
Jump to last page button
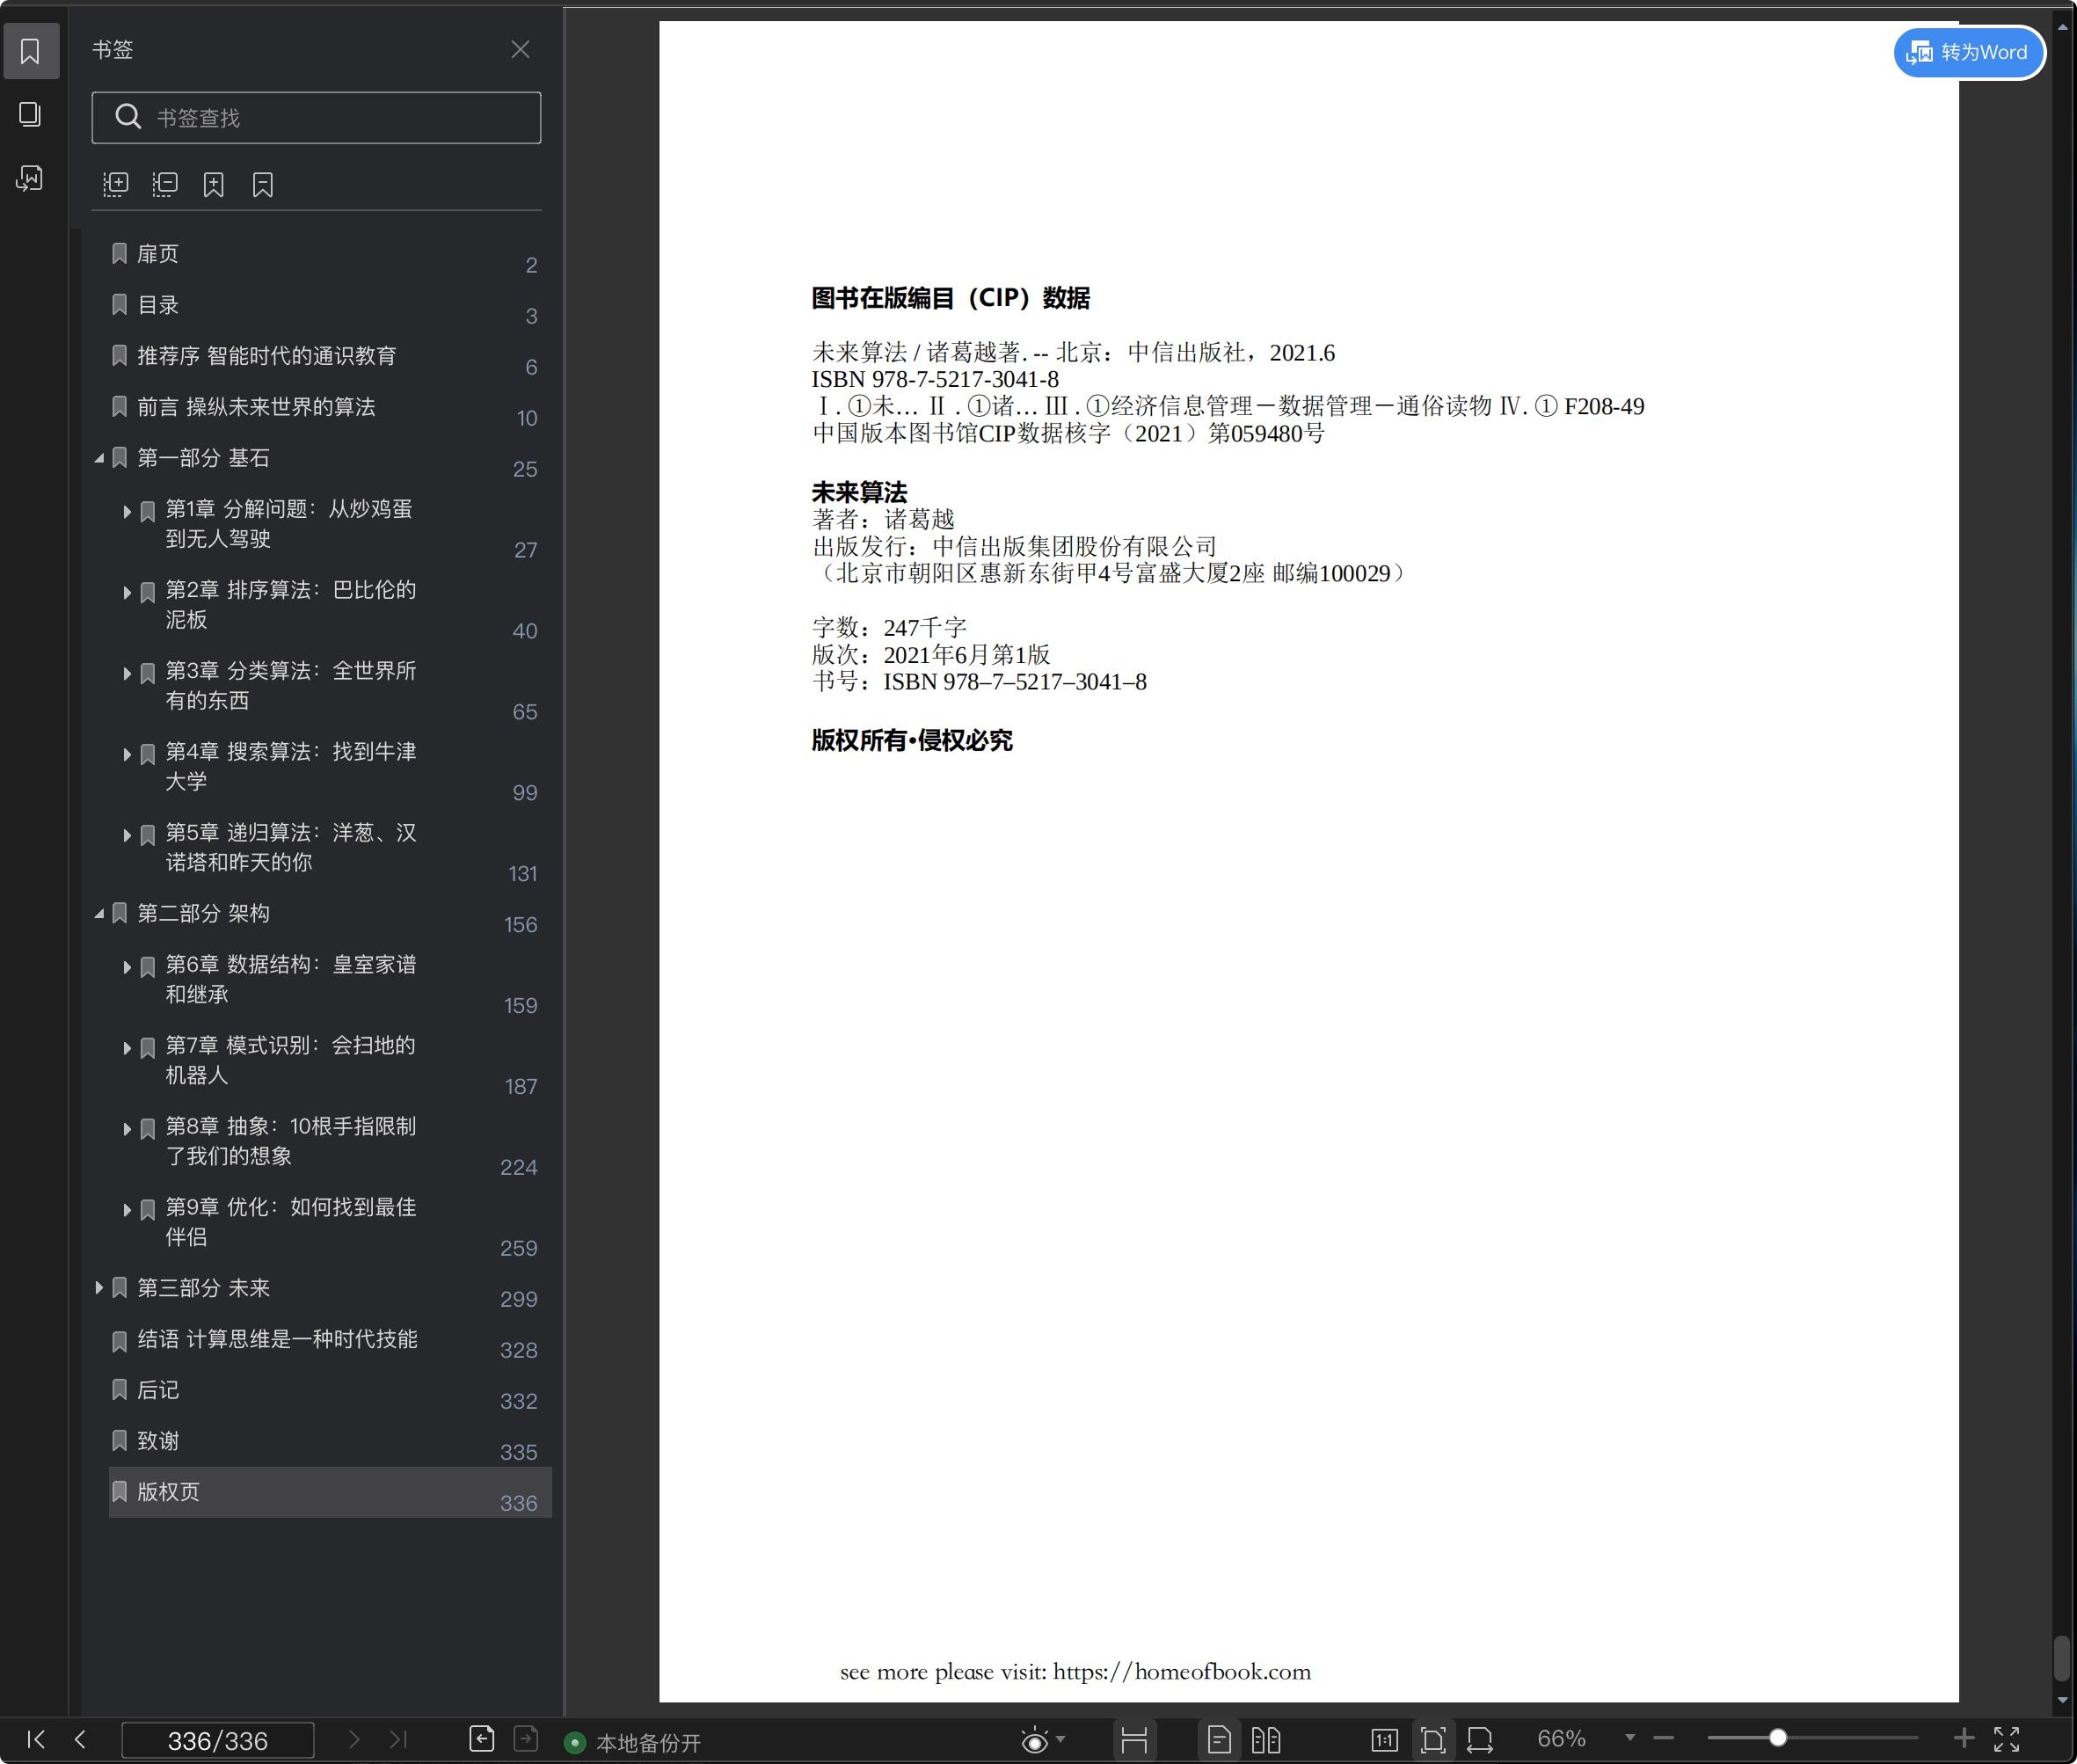[x=398, y=1739]
